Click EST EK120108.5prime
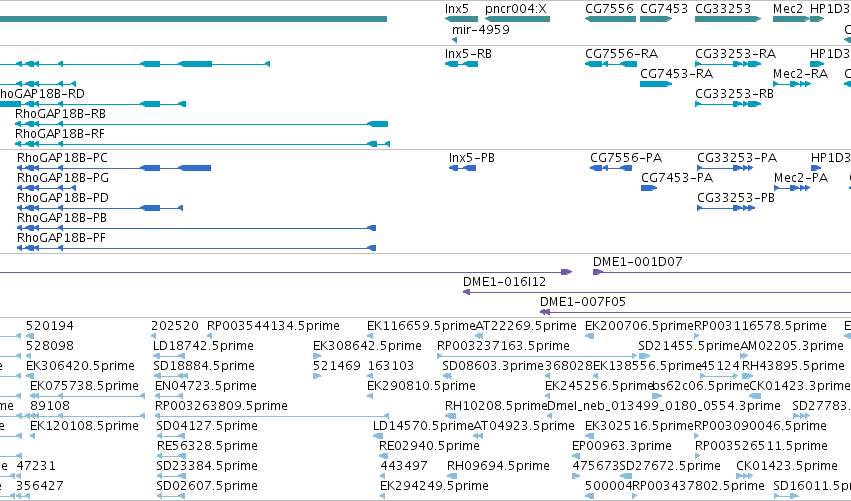This screenshot has width=851, height=501. 84,427
